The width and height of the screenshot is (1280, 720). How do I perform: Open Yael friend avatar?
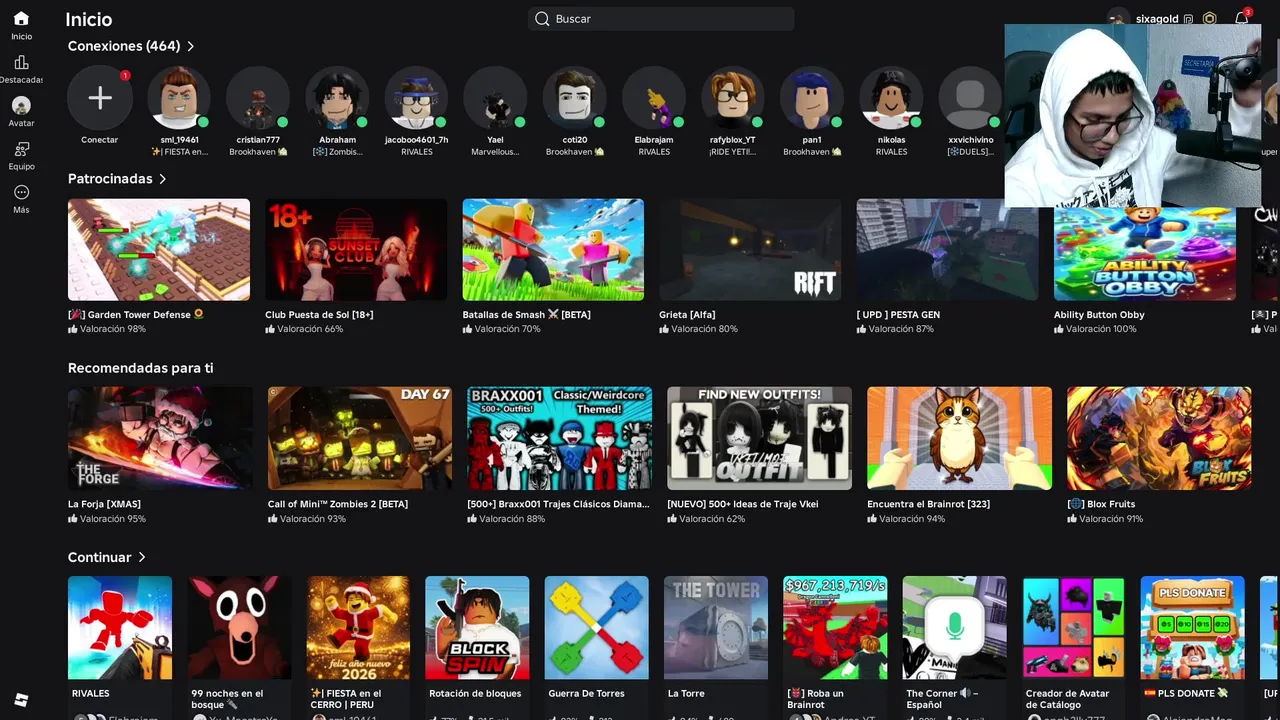point(495,97)
